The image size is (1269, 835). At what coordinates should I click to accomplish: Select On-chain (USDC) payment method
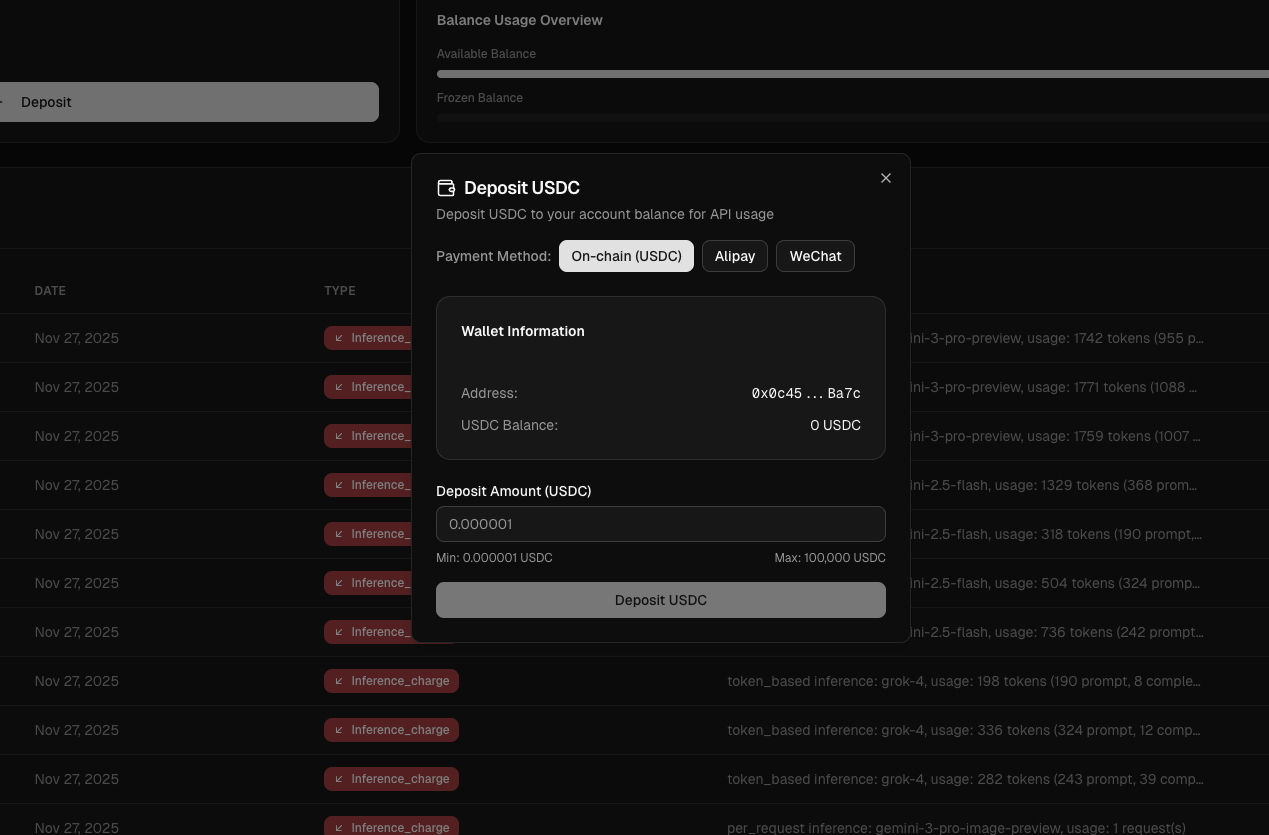pos(626,256)
